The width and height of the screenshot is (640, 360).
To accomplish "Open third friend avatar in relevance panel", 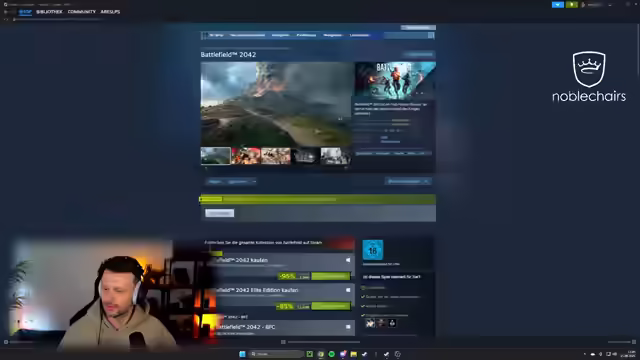I will pos(392,323).
